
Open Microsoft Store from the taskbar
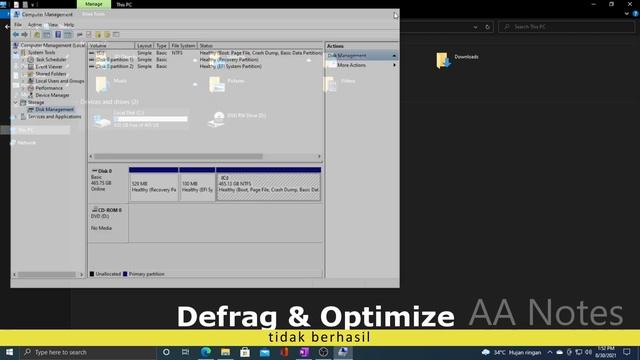[245, 352]
